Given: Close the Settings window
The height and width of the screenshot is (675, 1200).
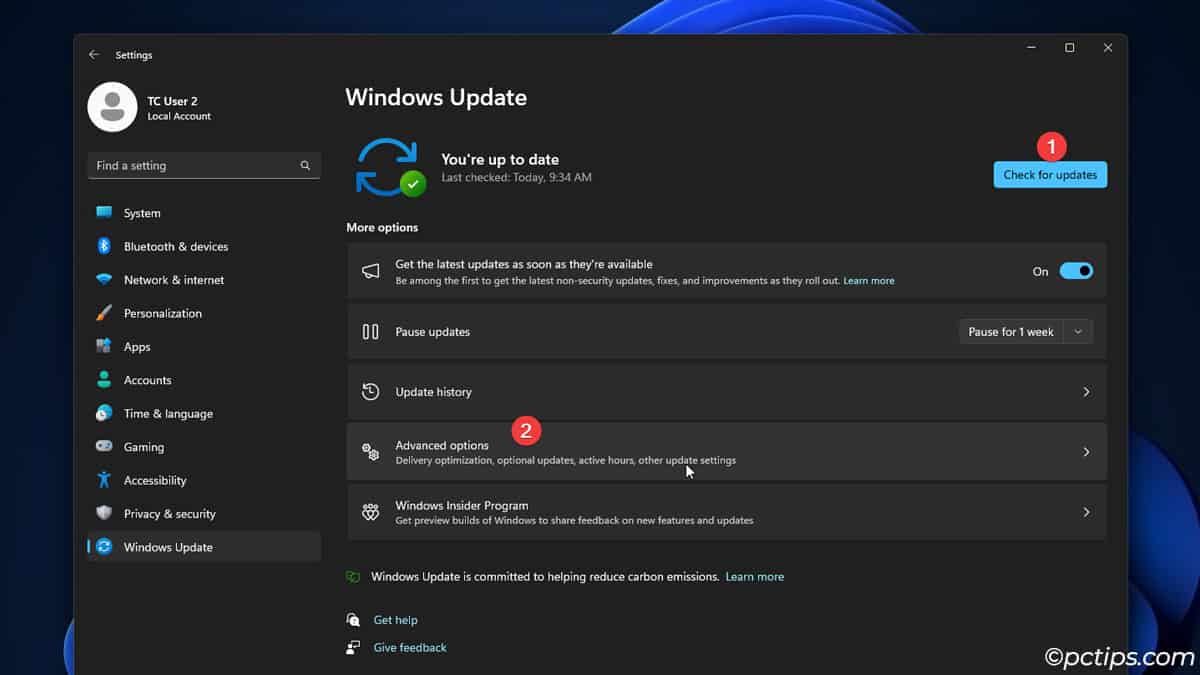Looking at the screenshot, I should [x=1107, y=48].
